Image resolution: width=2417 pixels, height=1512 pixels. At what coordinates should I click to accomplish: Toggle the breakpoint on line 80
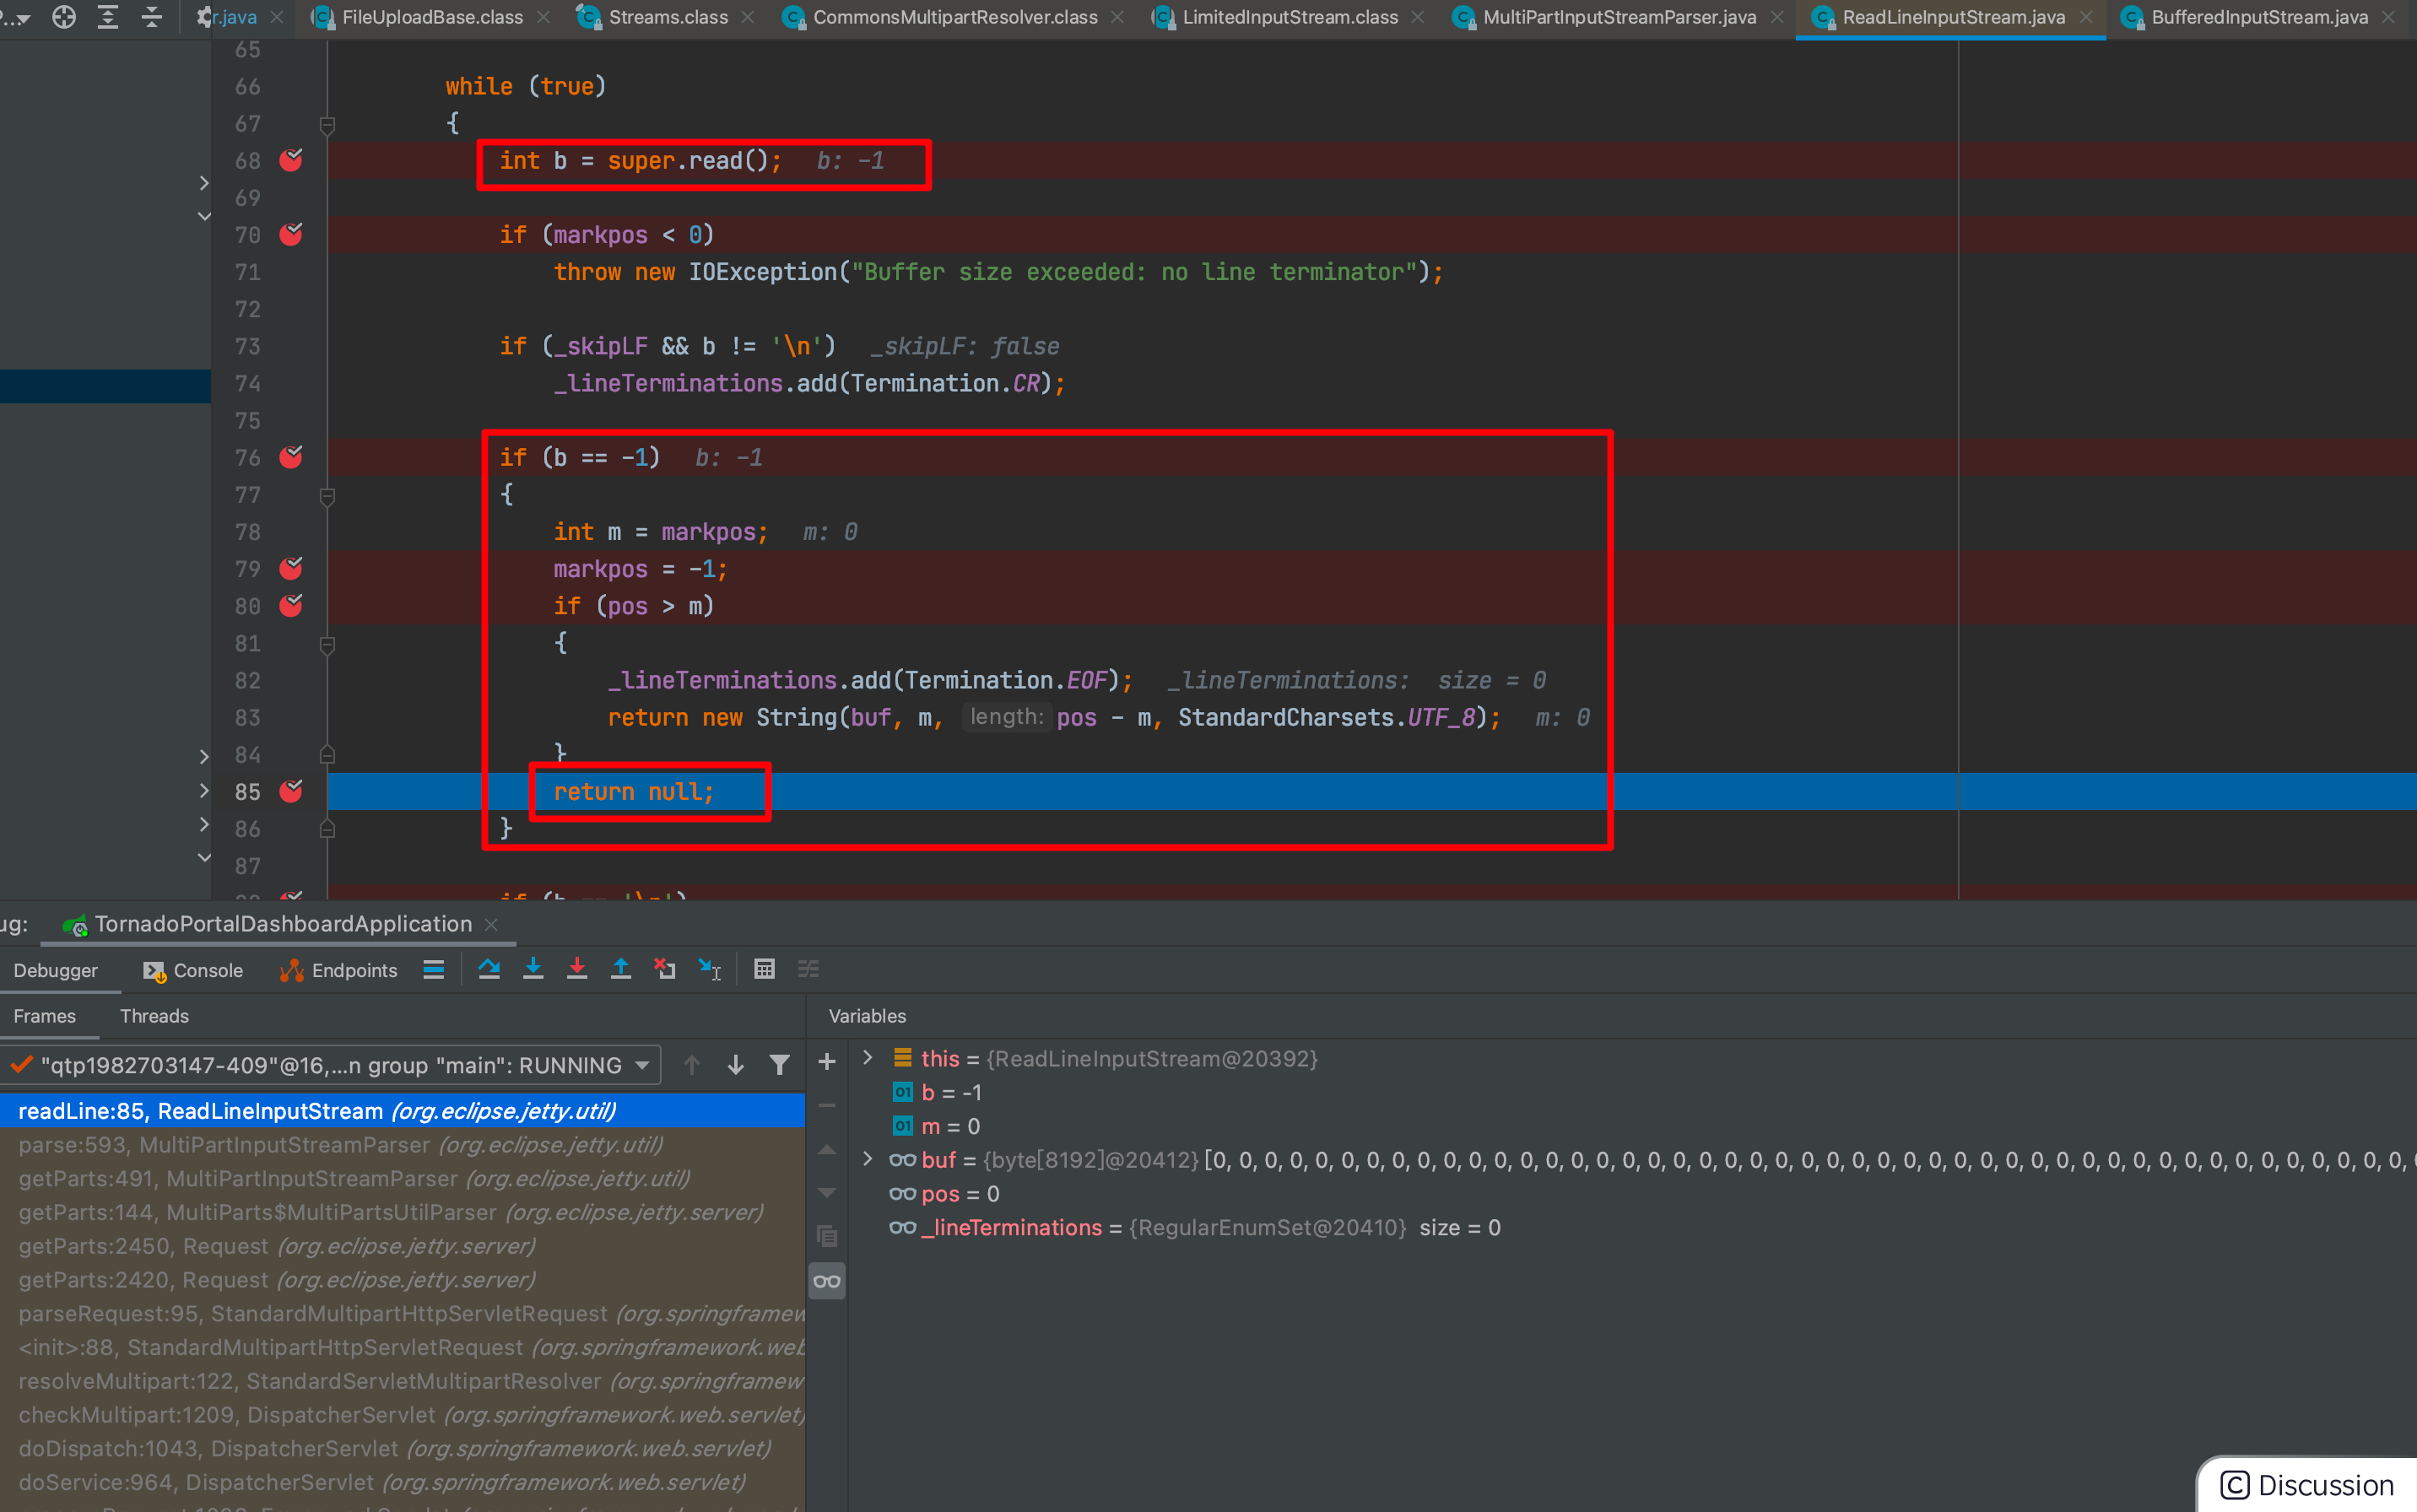pos(291,605)
